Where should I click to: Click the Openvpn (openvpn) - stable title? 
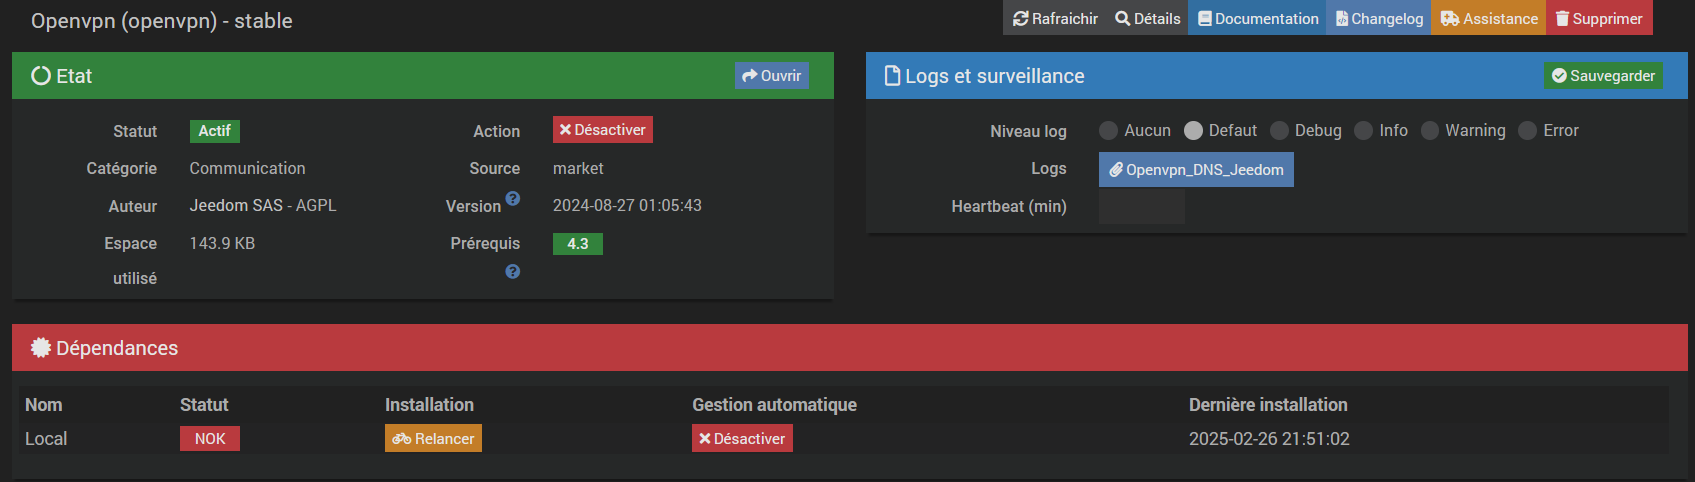[x=162, y=21]
